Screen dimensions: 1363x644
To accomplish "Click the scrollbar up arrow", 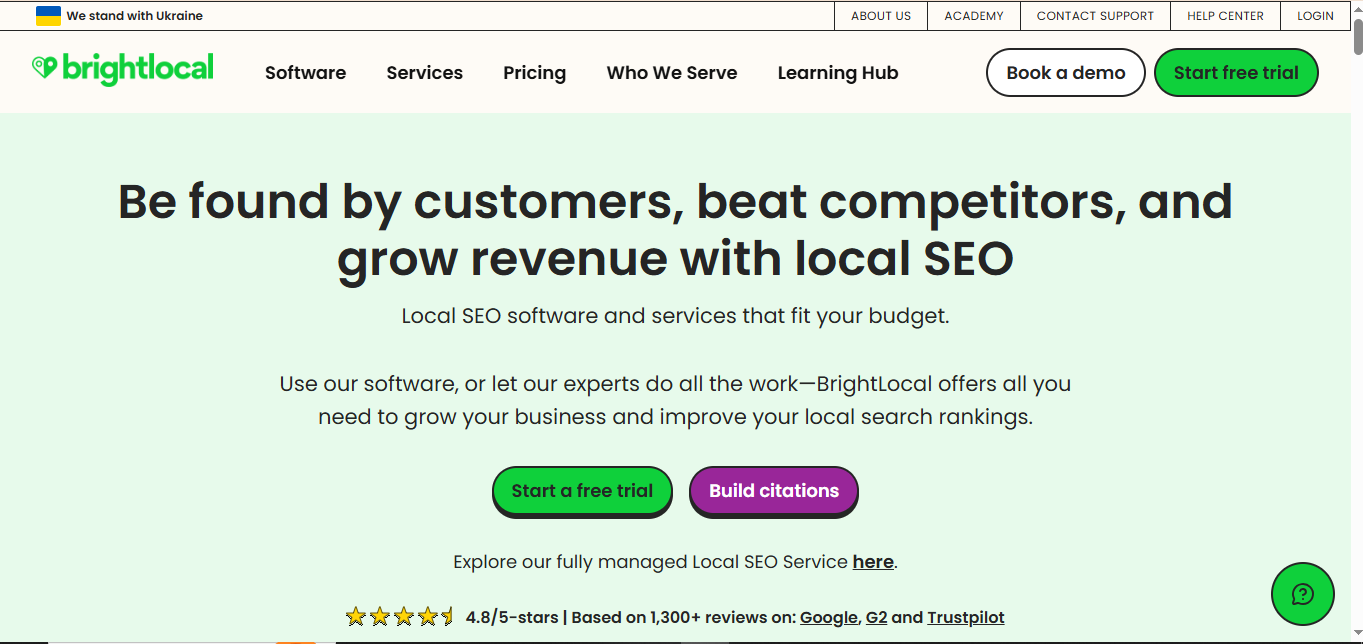I will (x=1356, y=8).
